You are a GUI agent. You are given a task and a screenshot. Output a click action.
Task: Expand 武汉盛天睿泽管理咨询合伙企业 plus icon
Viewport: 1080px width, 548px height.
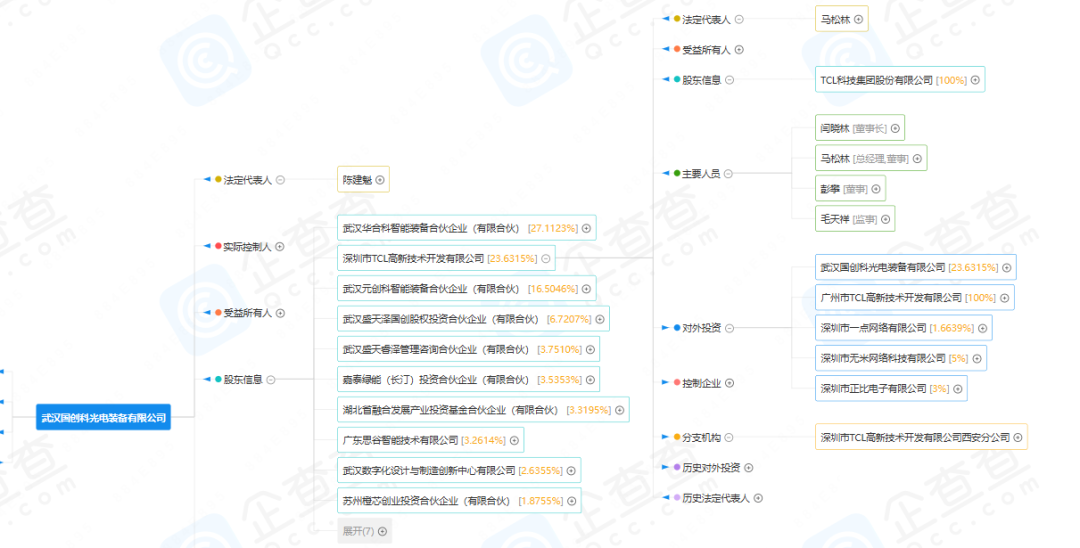tap(590, 349)
